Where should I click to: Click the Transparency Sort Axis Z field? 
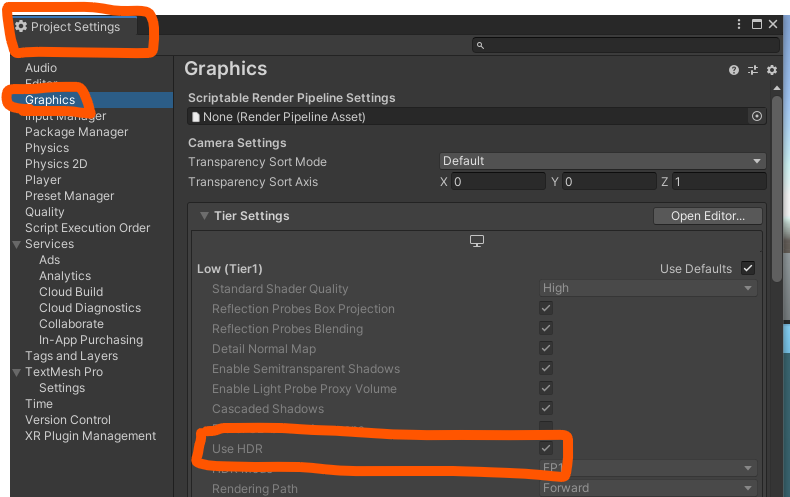tap(718, 182)
